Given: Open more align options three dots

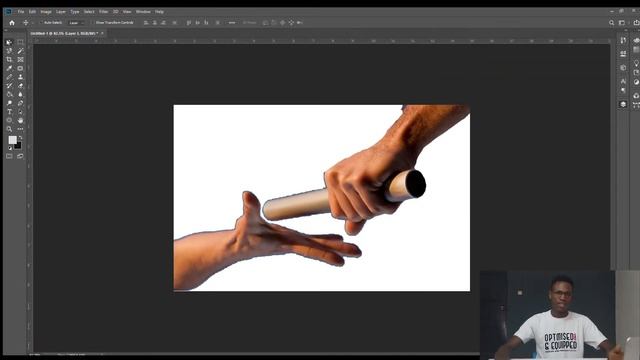Looking at the screenshot, I should [x=232, y=23].
